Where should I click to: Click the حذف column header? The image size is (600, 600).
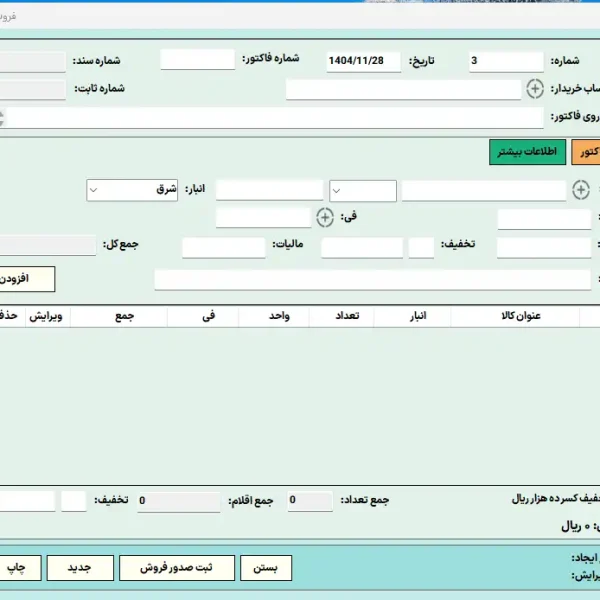tap(12, 316)
